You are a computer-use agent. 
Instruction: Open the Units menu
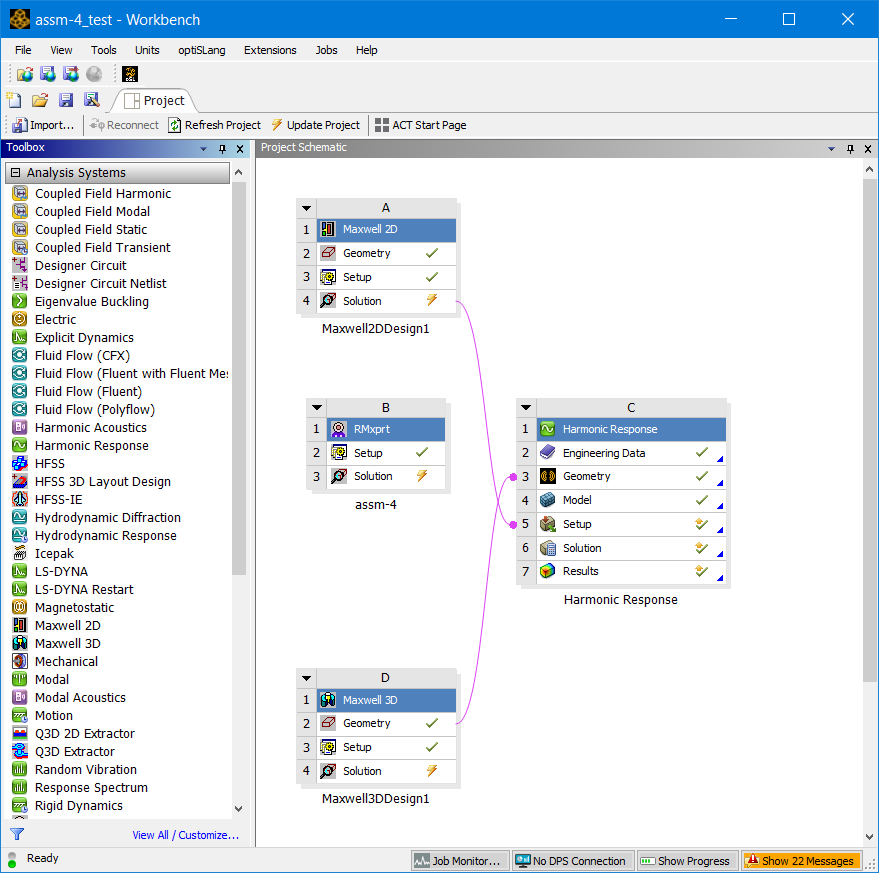pos(147,50)
